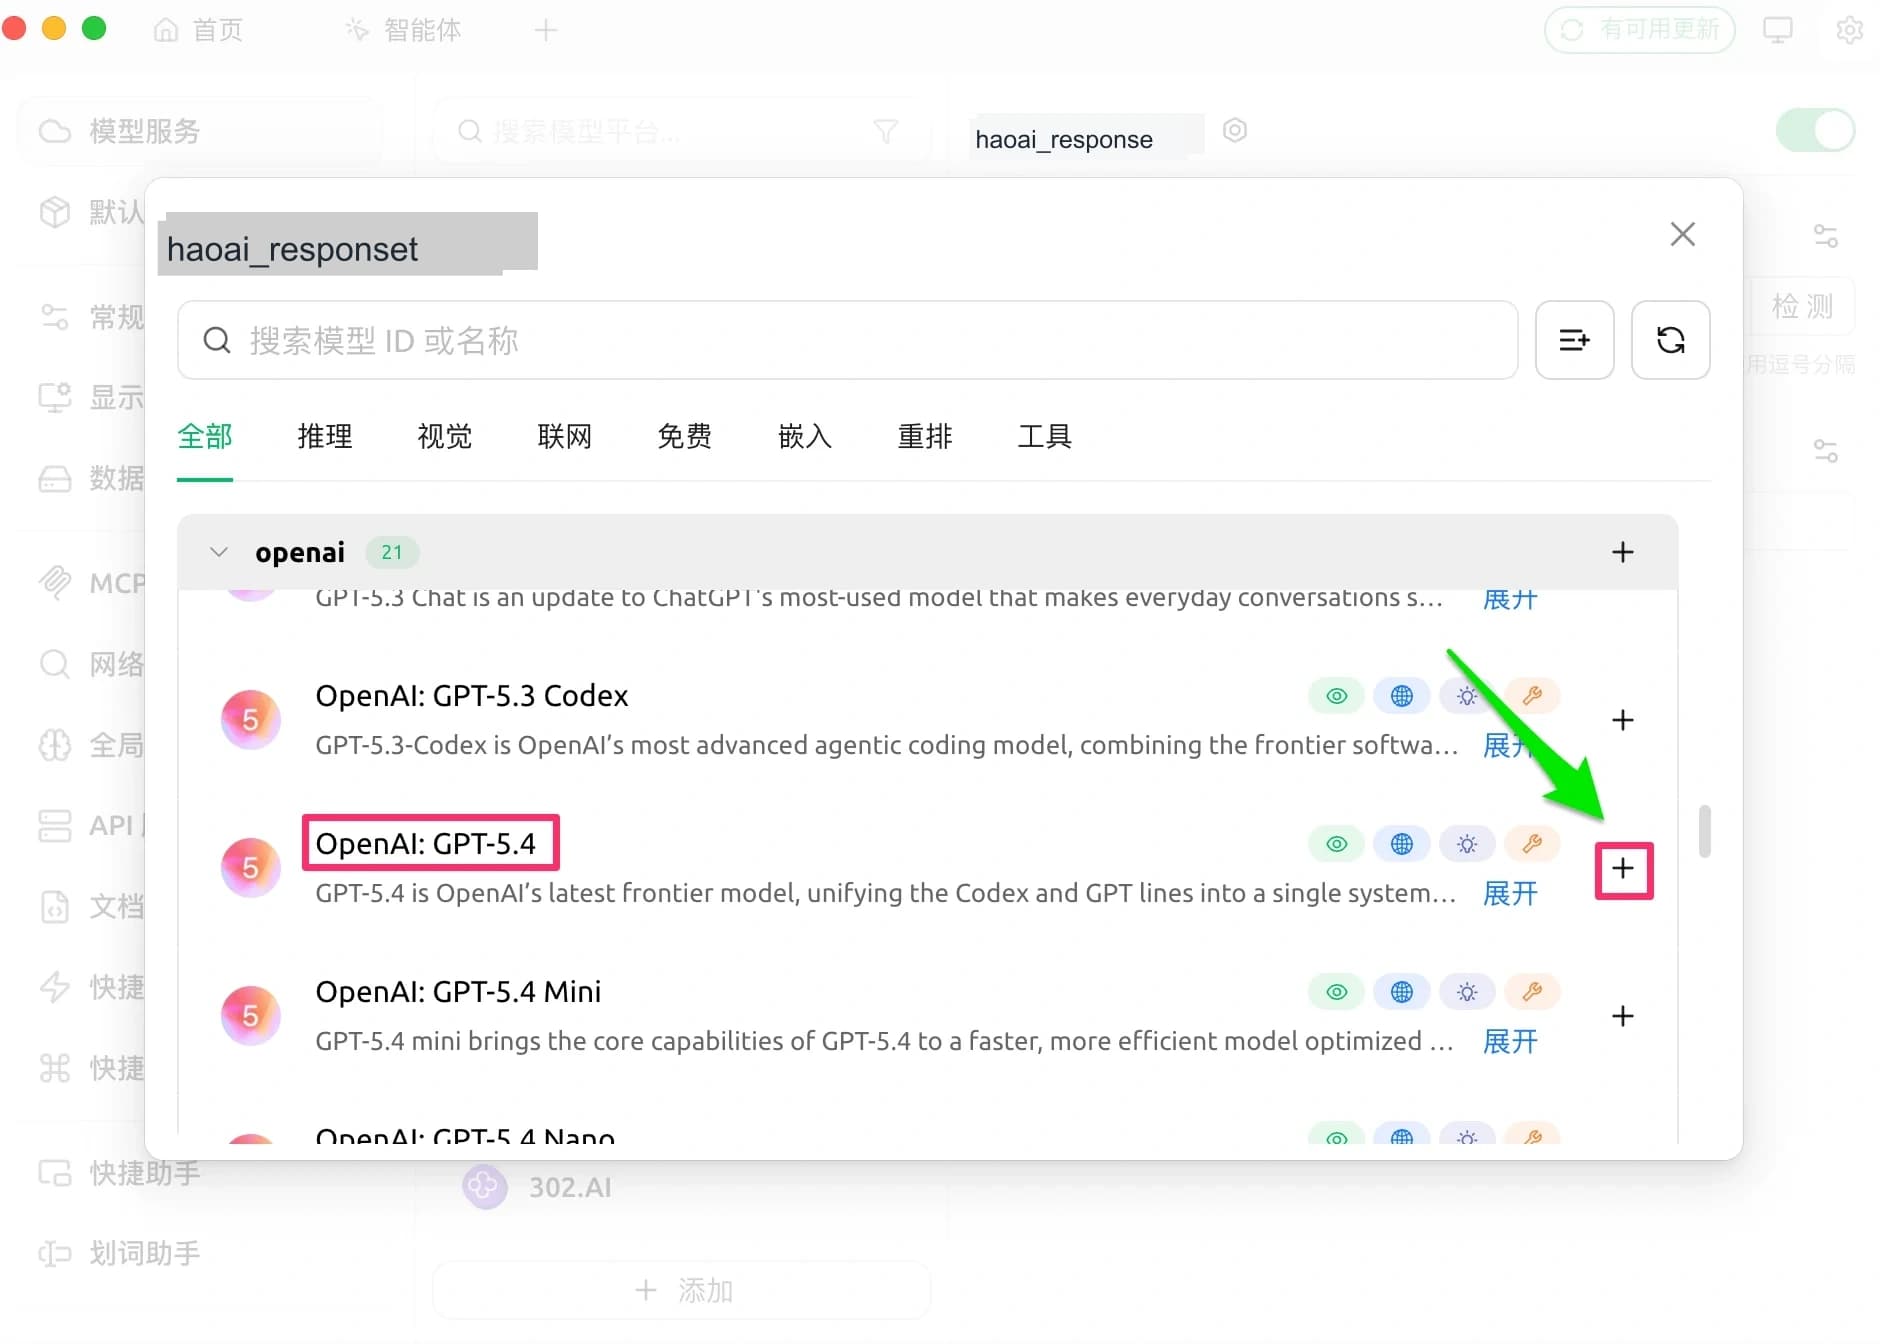Collapse the openai model group
1880x1344 pixels.
218,552
